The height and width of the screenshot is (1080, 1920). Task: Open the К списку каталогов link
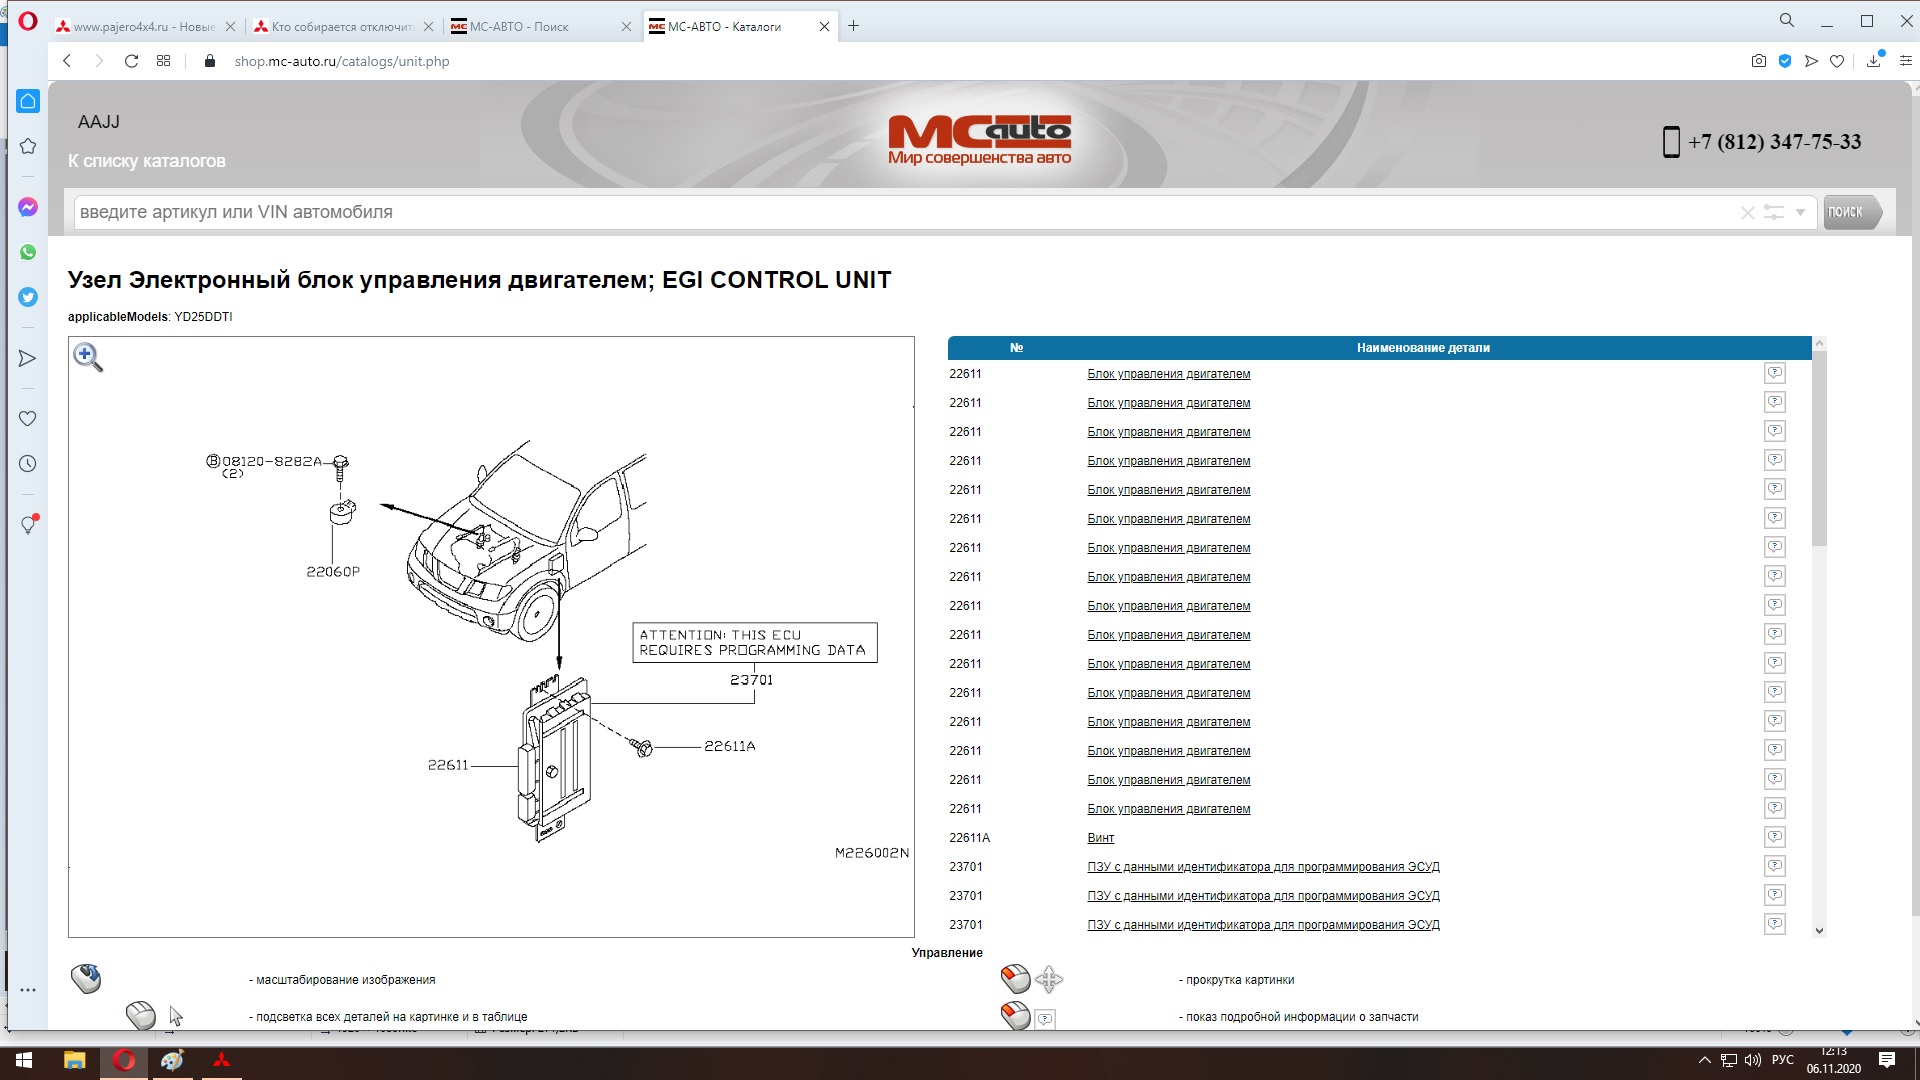147,161
